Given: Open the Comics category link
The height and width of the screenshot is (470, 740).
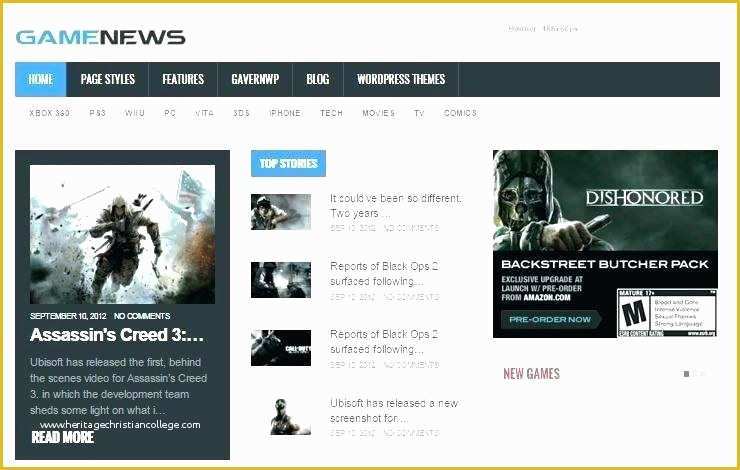Looking at the screenshot, I should (x=460, y=113).
